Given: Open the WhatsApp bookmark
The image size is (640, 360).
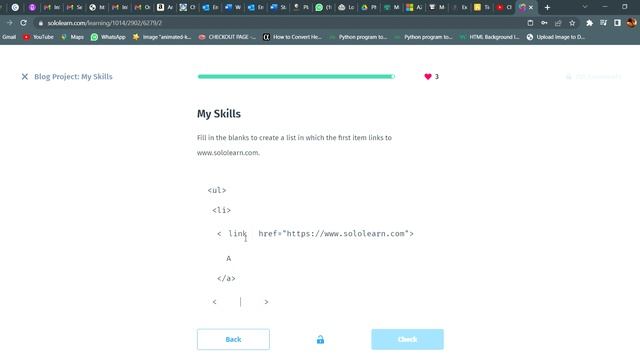Looking at the screenshot, I should coord(108,37).
